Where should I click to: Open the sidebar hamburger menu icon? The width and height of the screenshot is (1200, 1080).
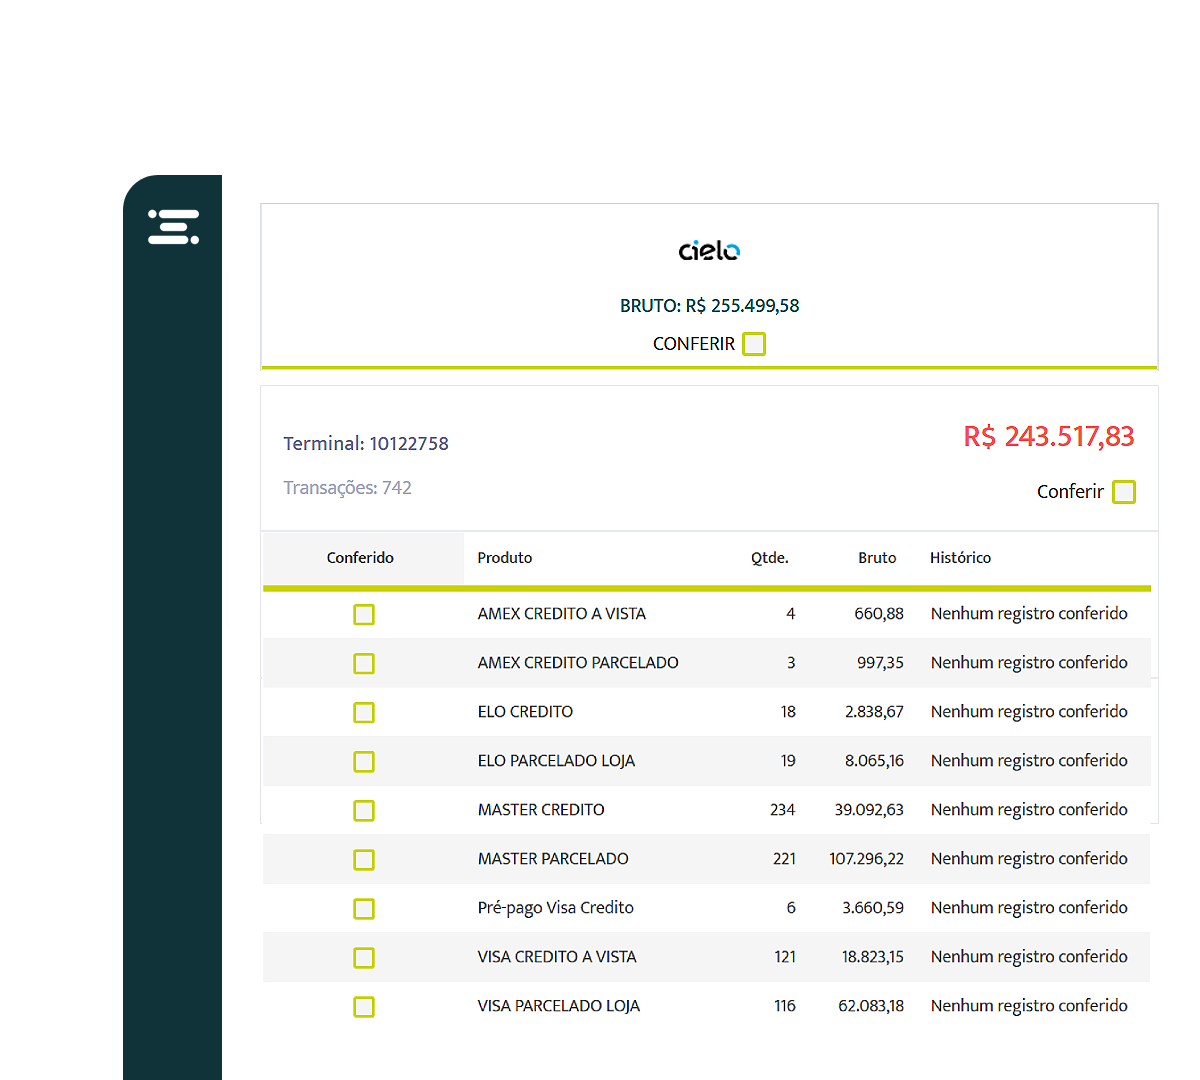(173, 227)
